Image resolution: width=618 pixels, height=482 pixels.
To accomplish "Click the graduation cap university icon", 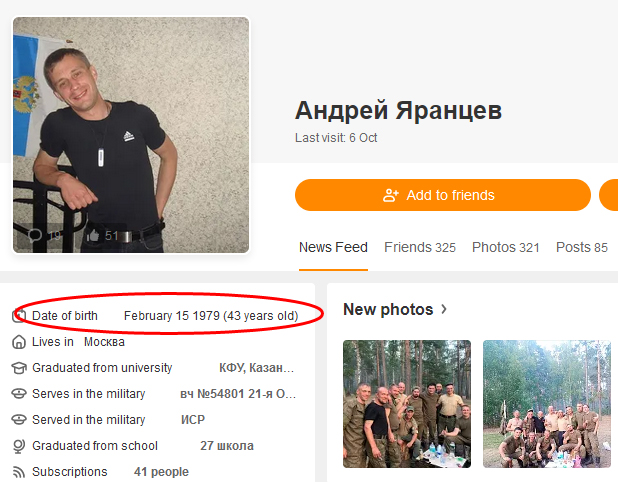I will coord(19,368).
